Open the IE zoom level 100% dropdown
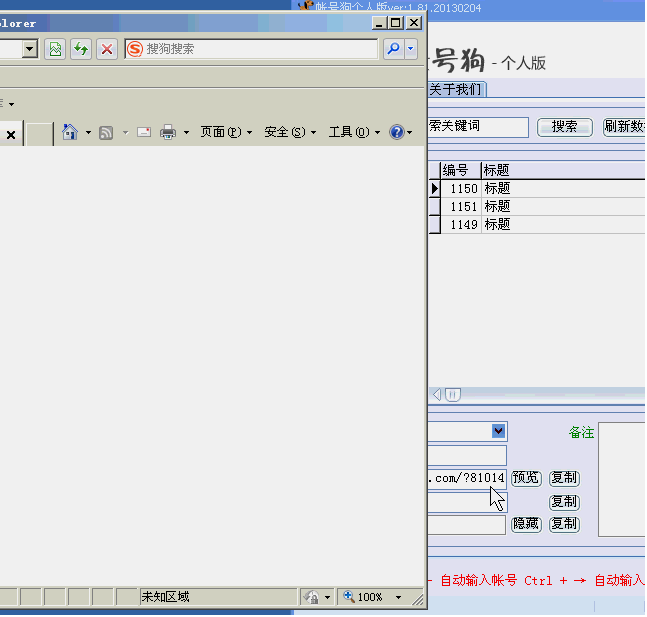Viewport: 647px width, 617px height. tap(398, 597)
